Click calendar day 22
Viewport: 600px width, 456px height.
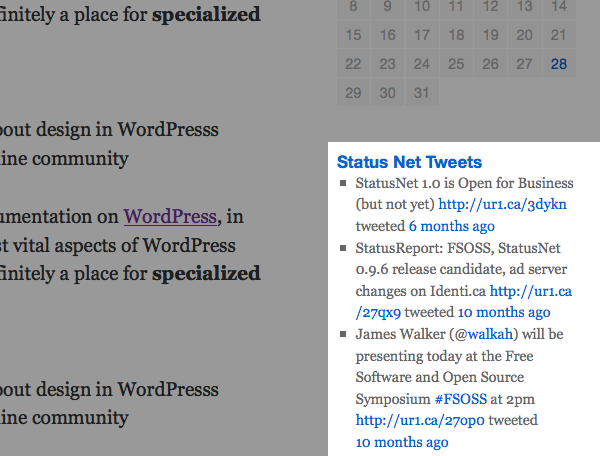tap(352, 64)
